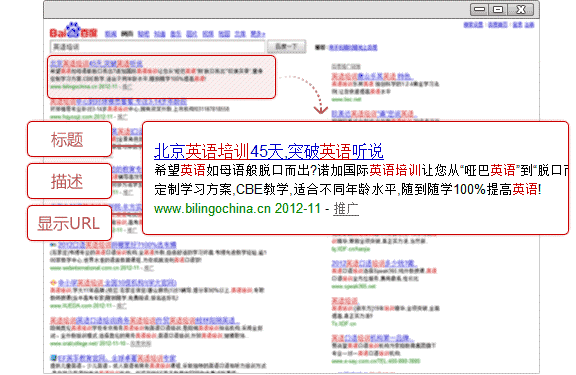Click the Baidu paw logo

point(73,30)
